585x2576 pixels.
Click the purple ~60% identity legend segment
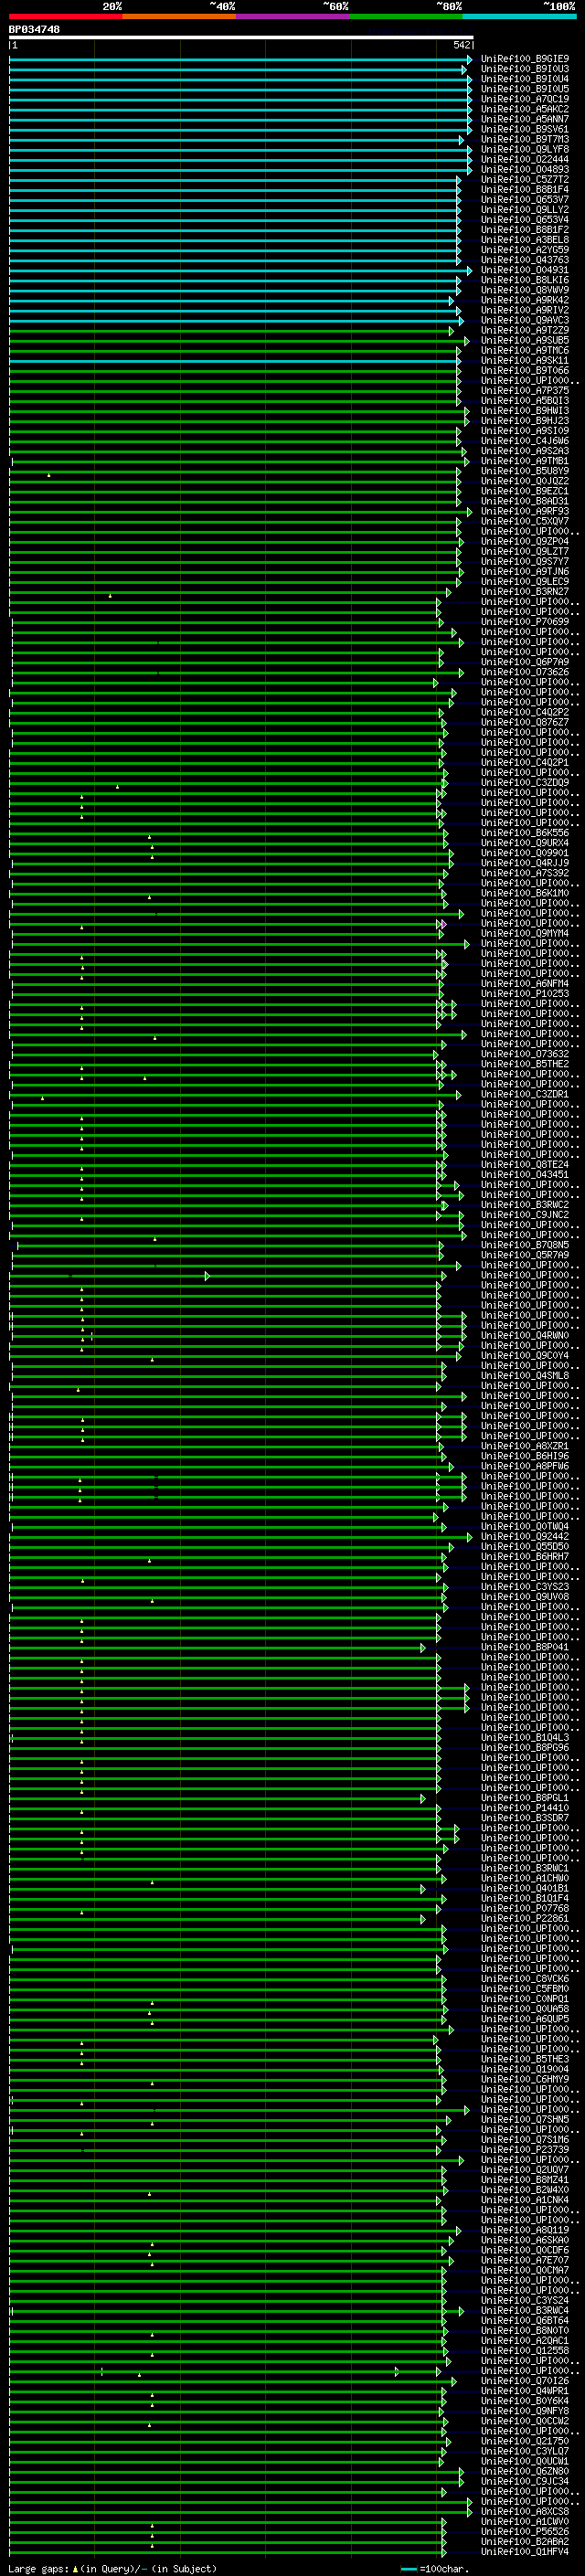pyautogui.click(x=293, y=16)
